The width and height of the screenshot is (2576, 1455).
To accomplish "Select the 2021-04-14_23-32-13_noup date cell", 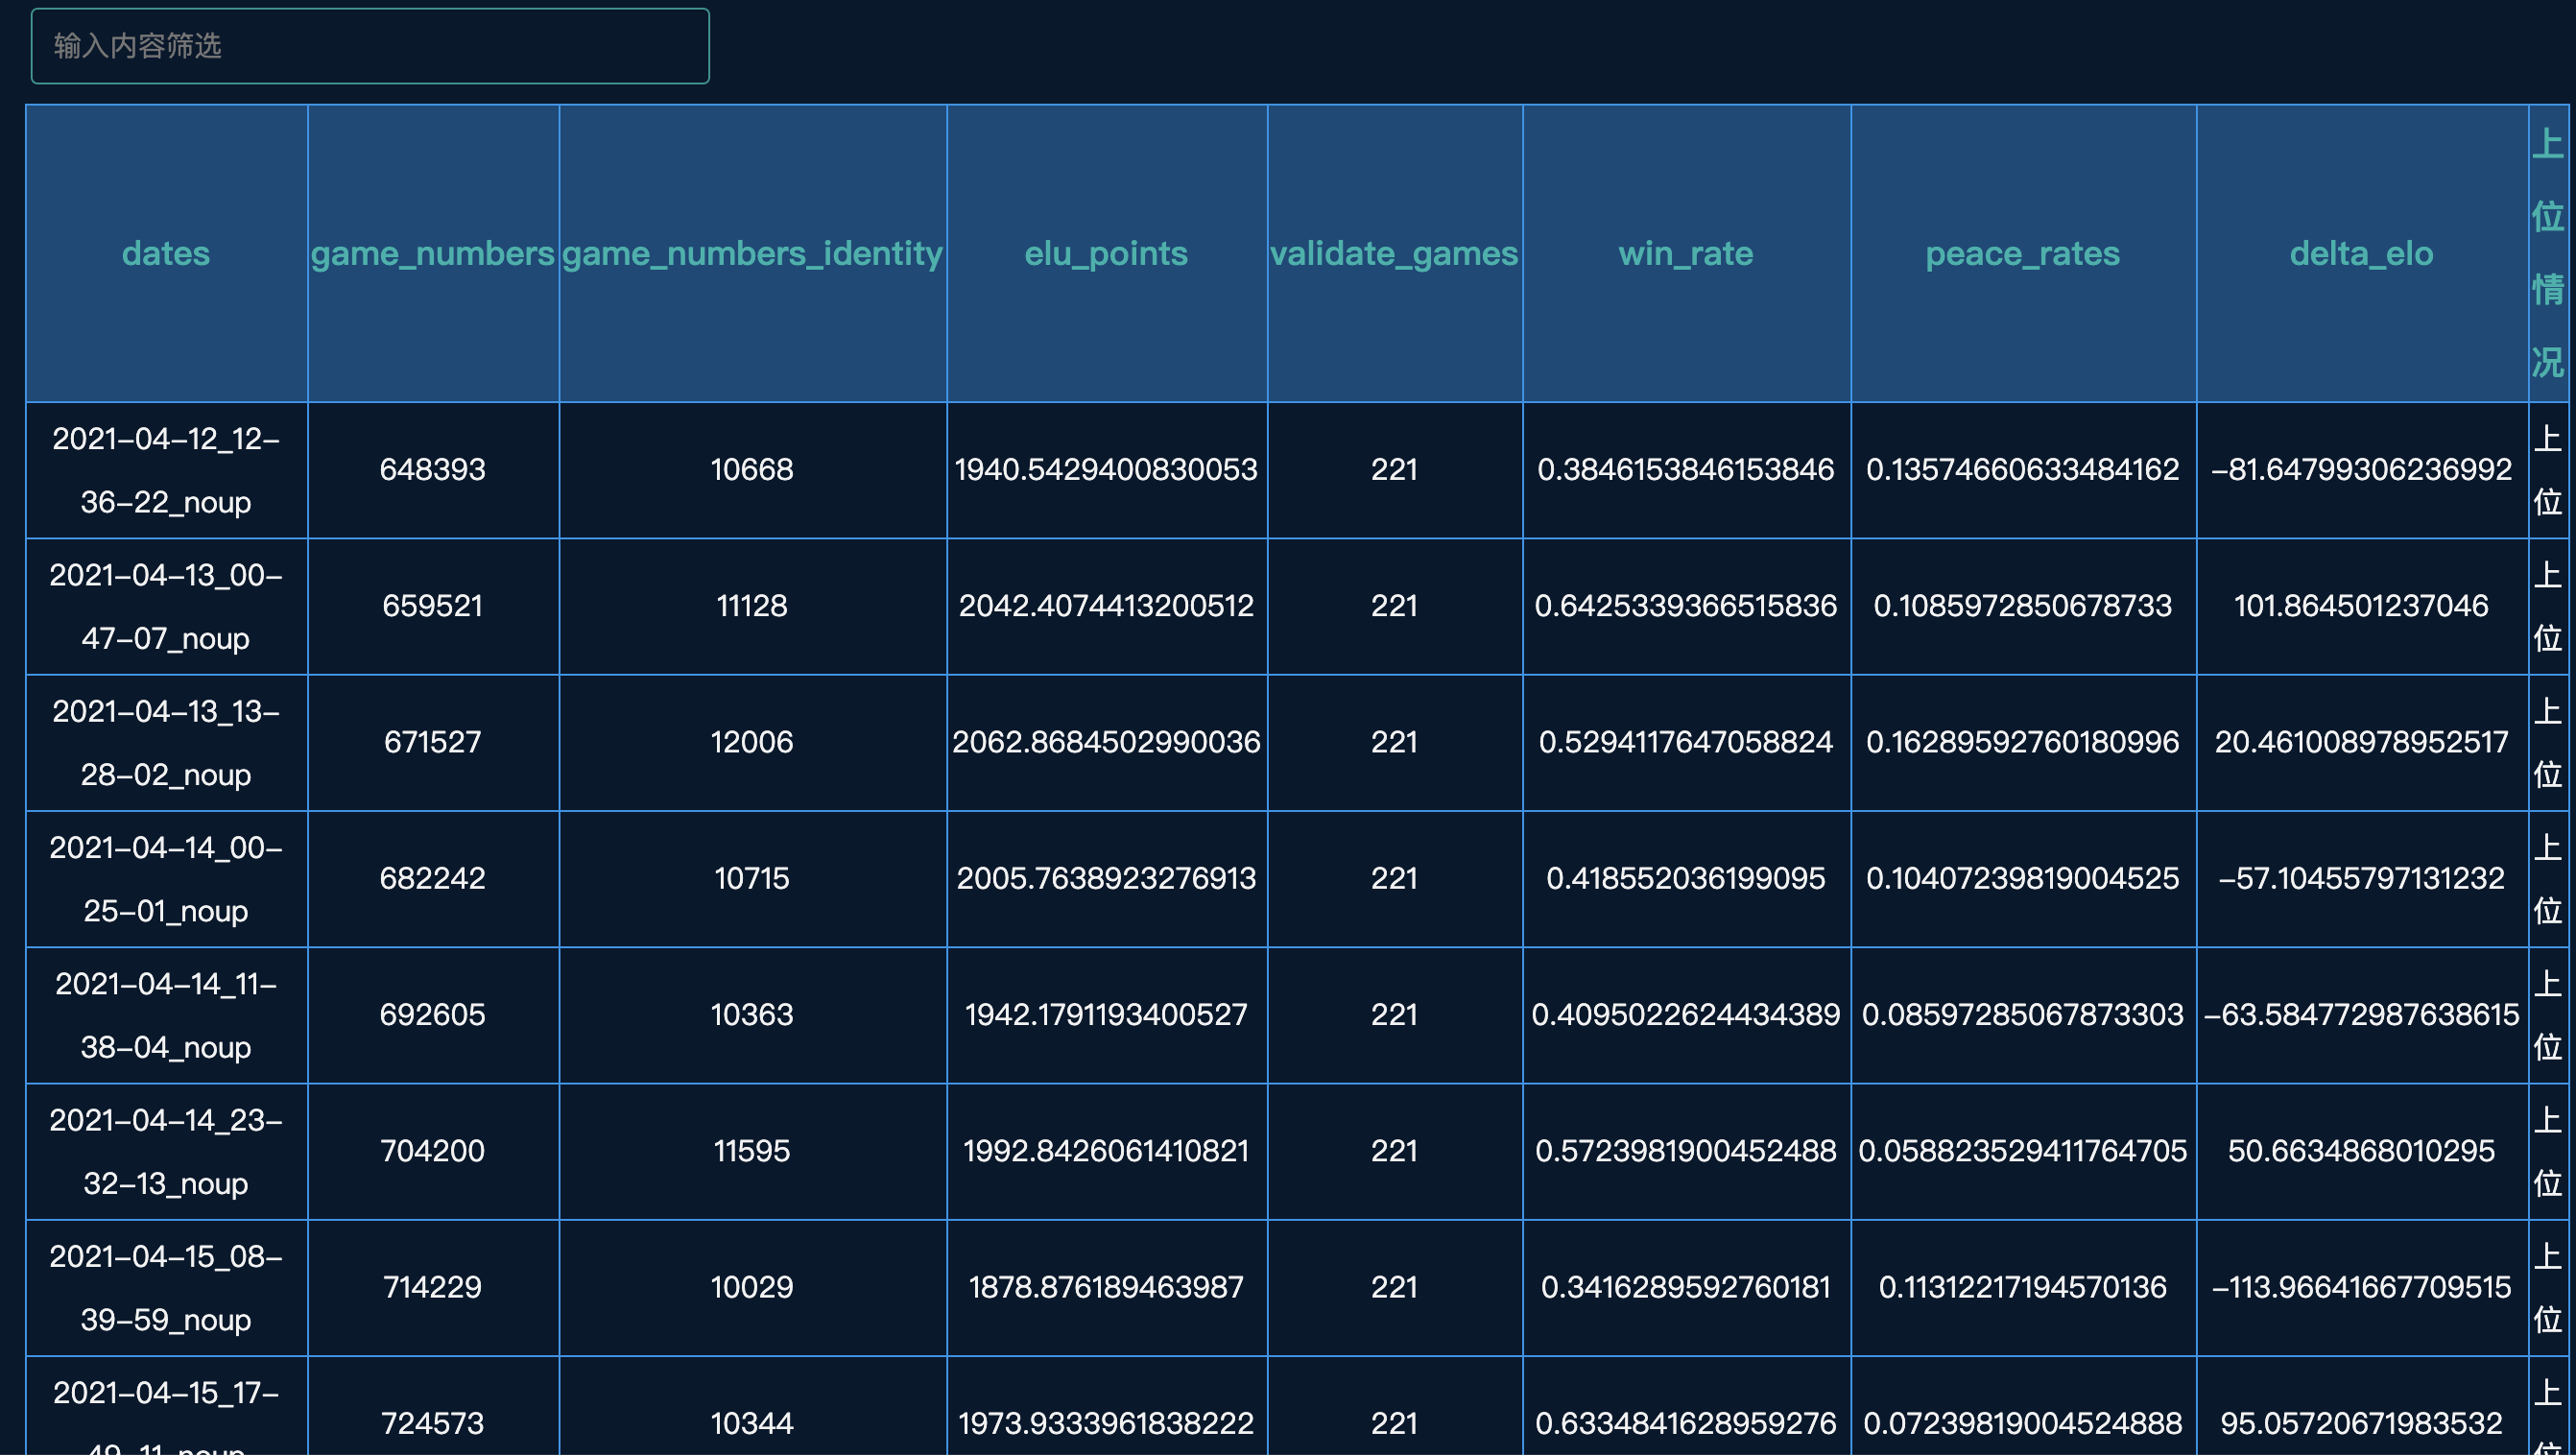I will coord(166,1150).
